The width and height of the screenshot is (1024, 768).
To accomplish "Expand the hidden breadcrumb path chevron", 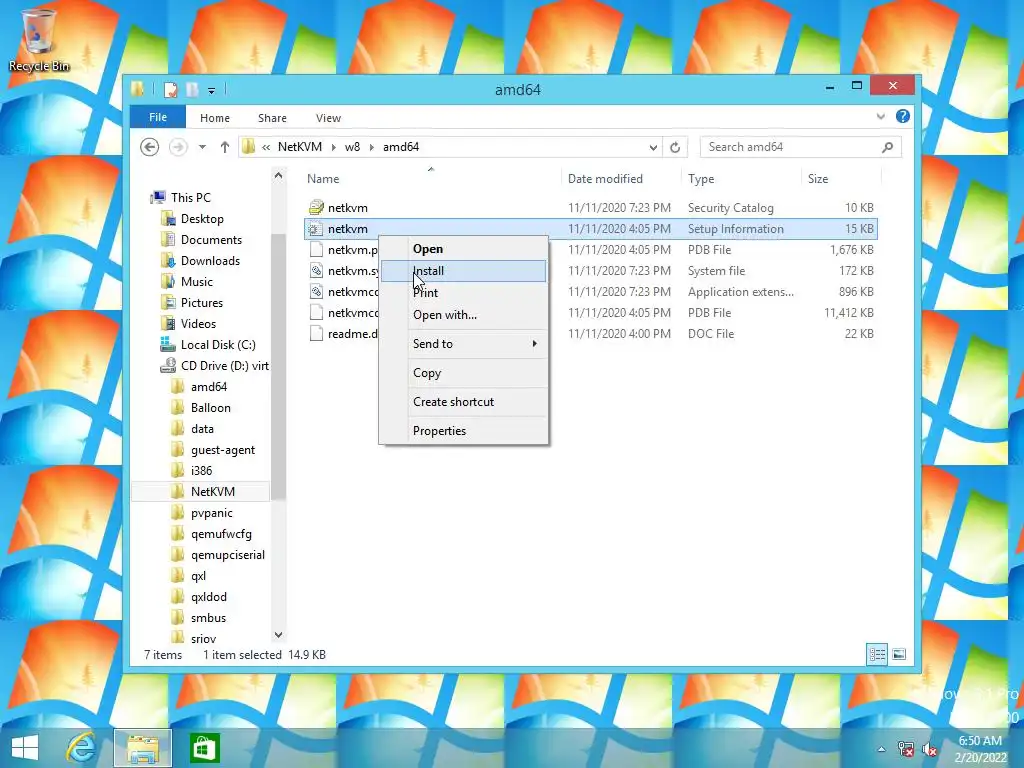I will pos(266,148).
